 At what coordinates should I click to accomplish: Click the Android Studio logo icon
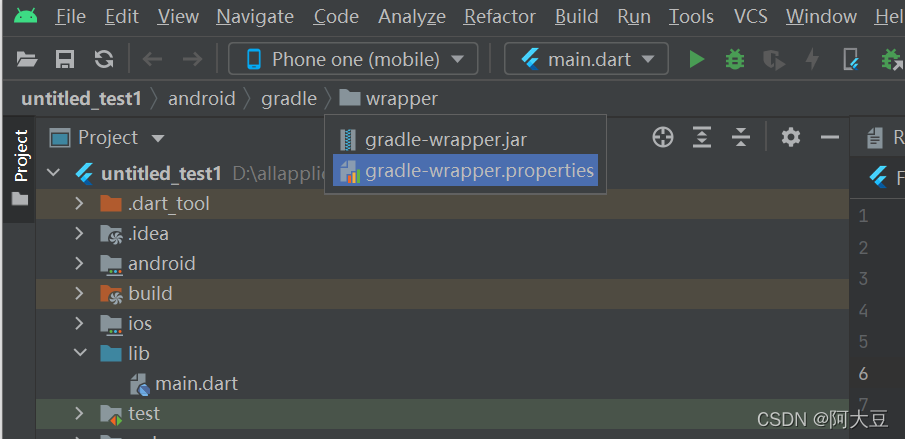(x=25, y=16)
